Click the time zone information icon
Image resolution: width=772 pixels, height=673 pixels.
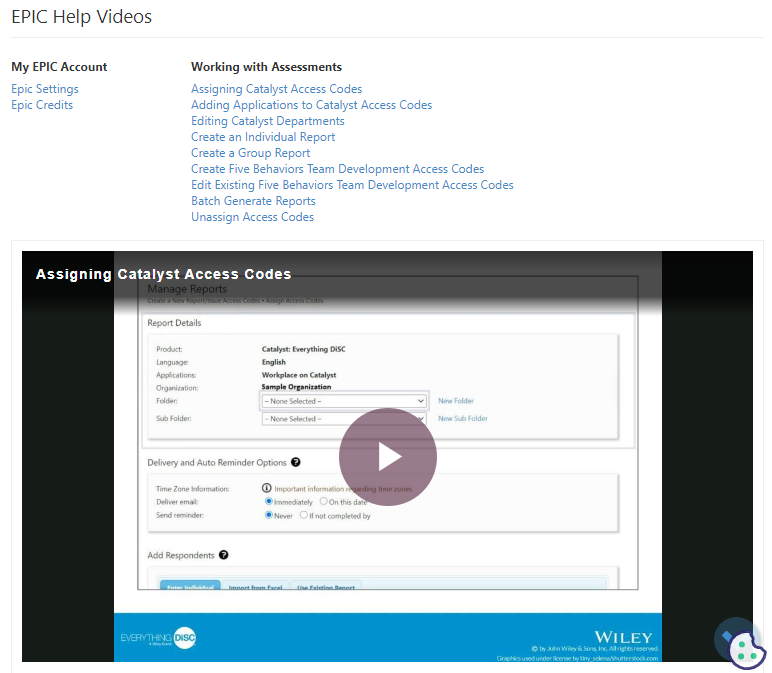[266, 488]
